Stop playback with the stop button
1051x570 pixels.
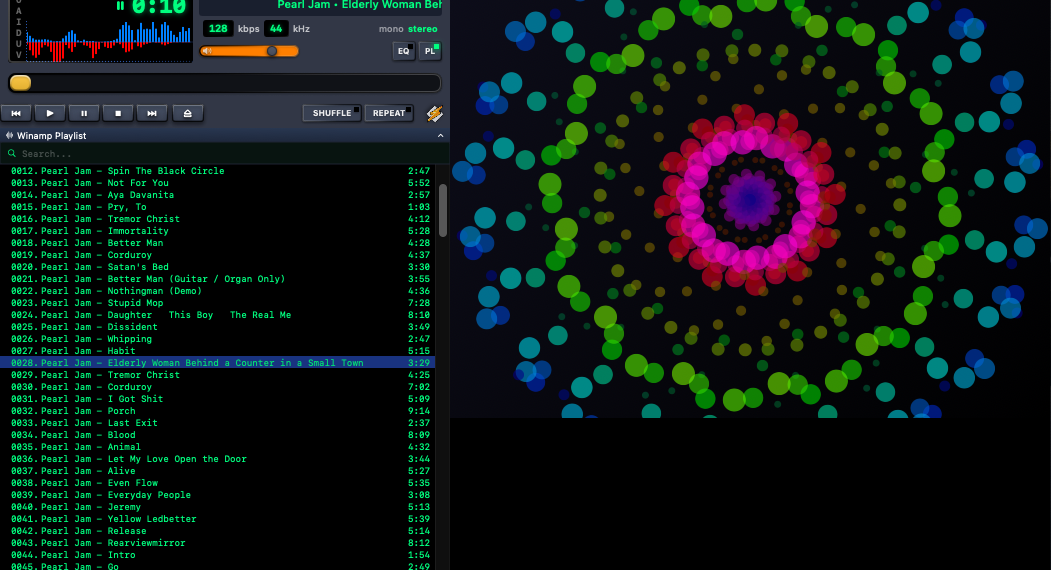click(x=118, y=113)
